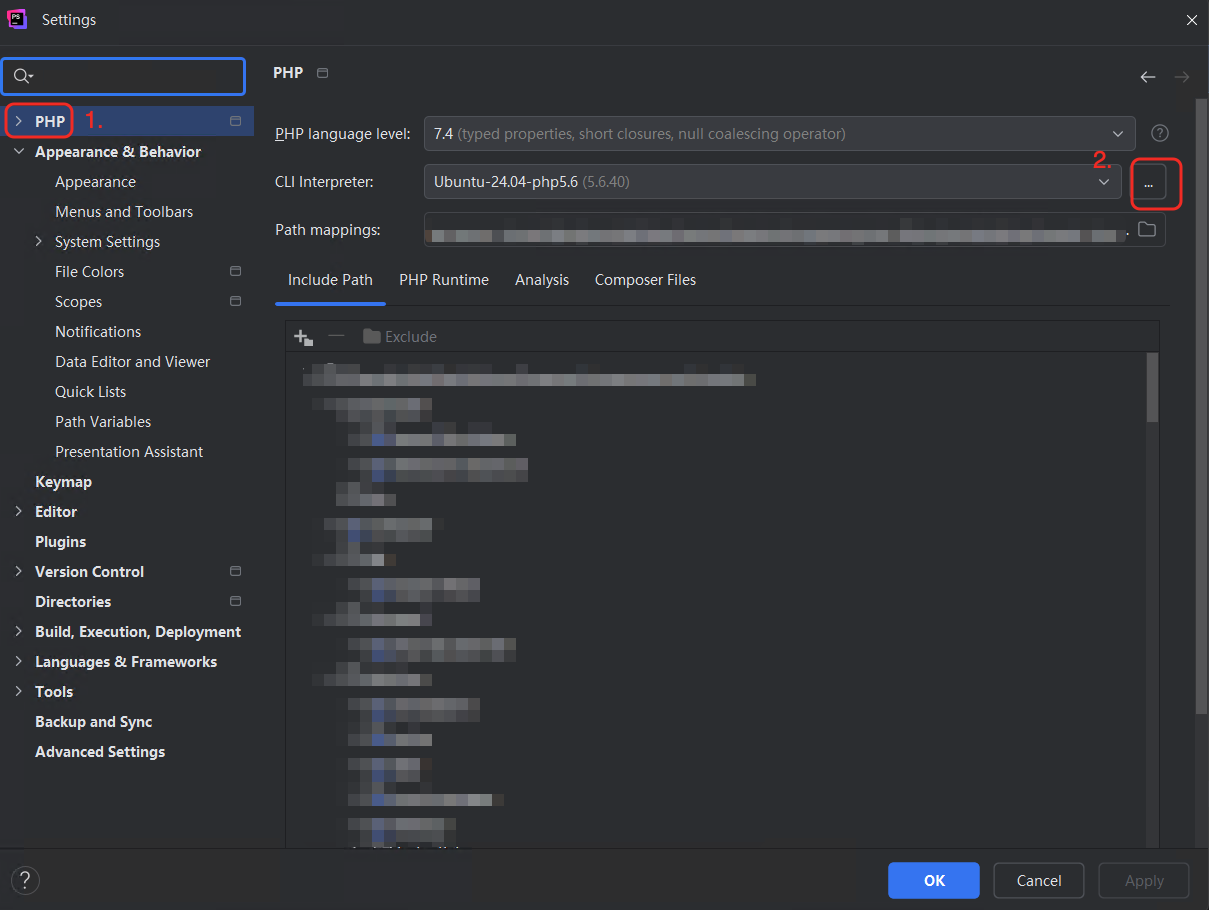Click the remove include path minus icon

[x=336, y=336]
